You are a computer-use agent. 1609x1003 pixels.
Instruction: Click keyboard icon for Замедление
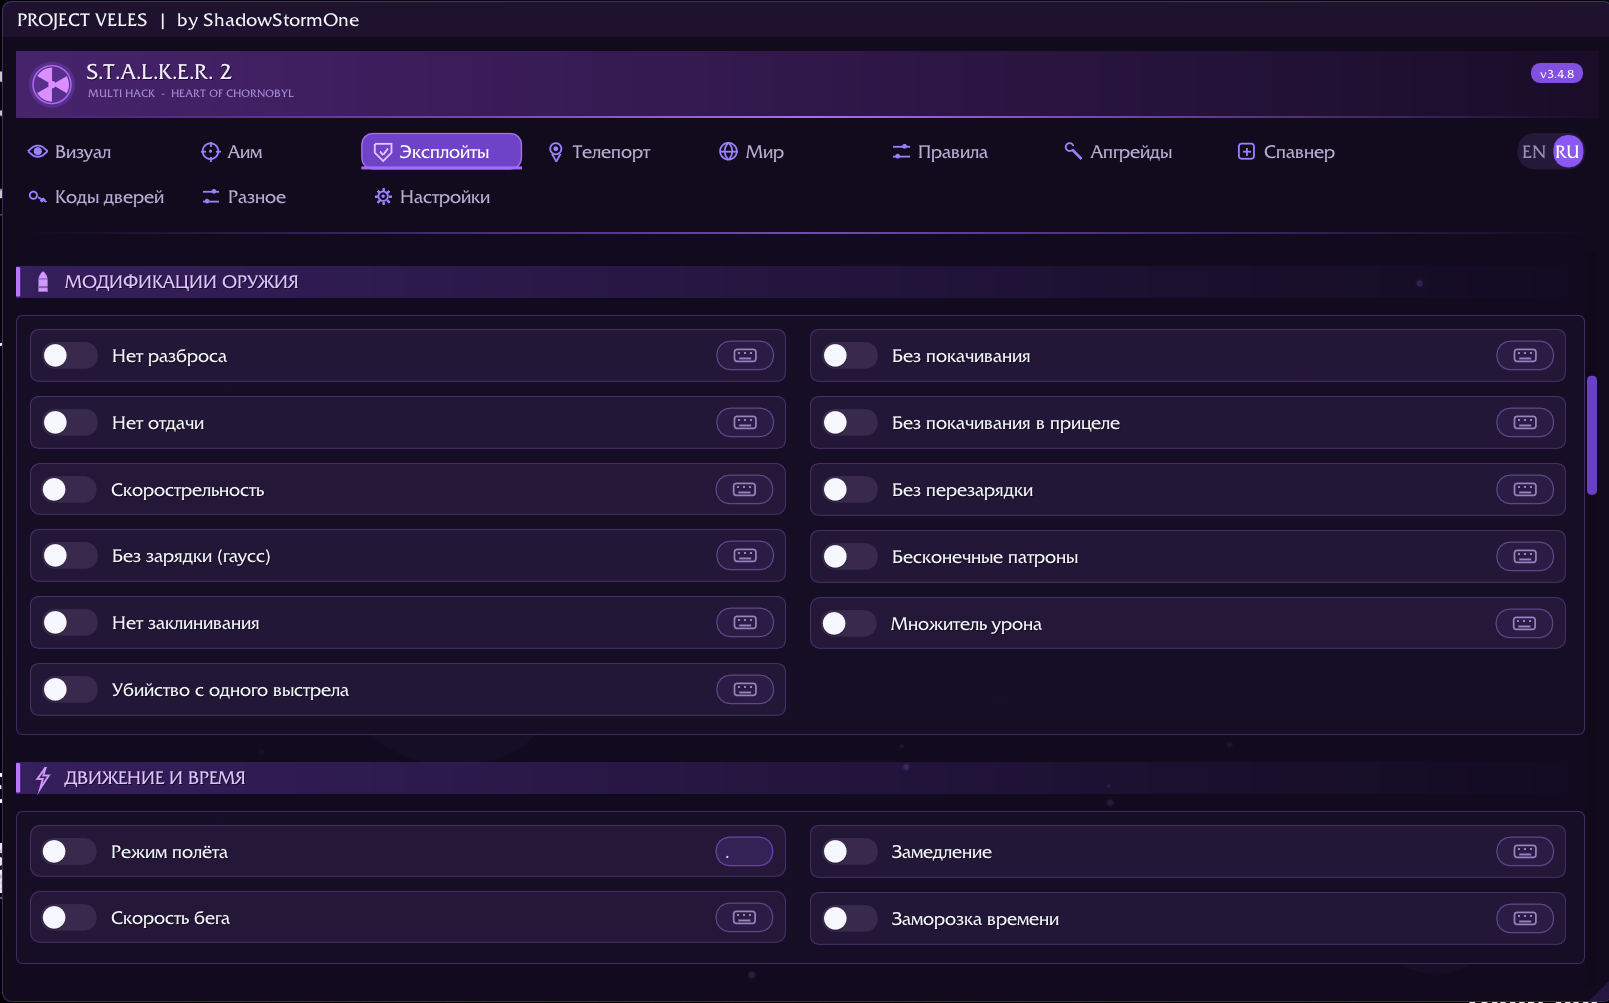(x=1525, y=852)
